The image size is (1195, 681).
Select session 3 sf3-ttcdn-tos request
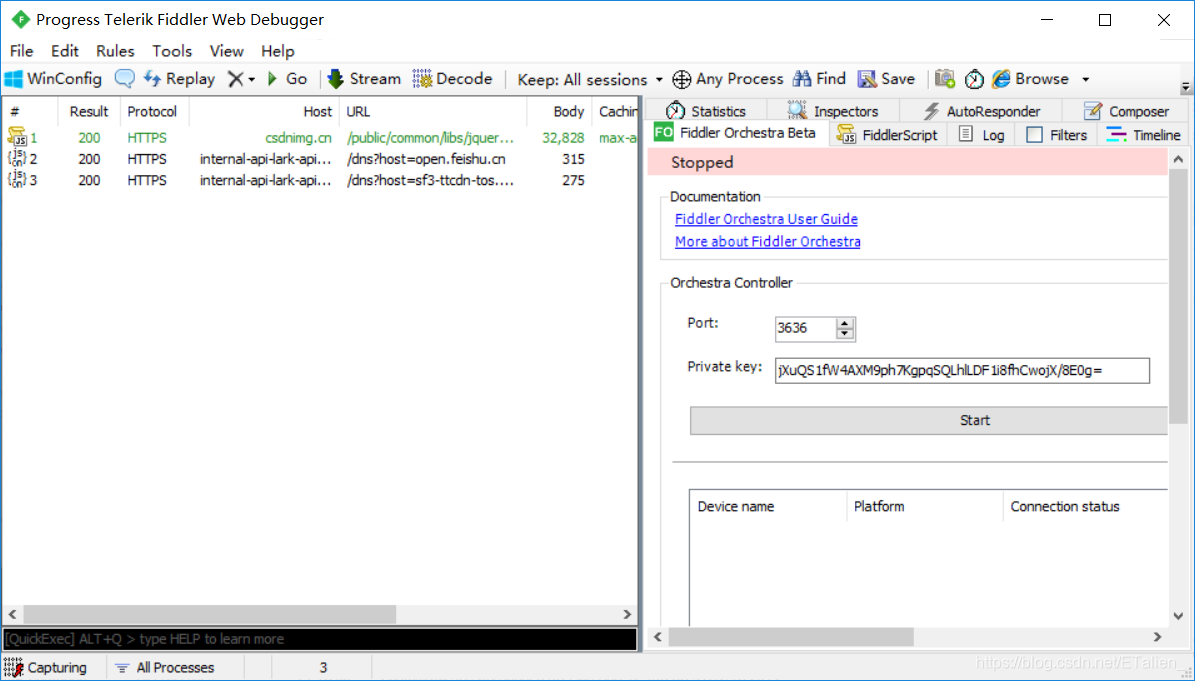pyautogui.click(x=320, y=181)
